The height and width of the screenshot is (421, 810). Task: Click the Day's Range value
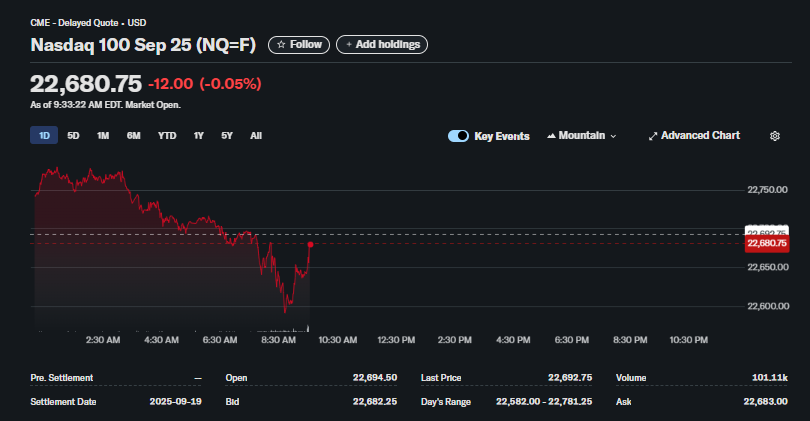(544, 401)
